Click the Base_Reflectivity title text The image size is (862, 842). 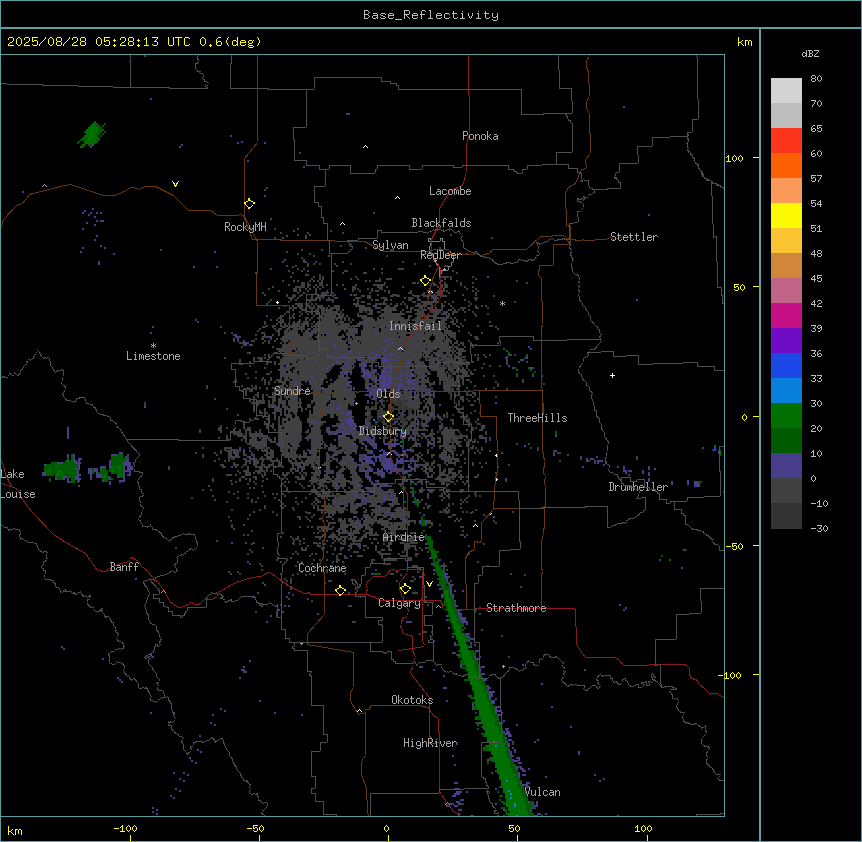431,15
